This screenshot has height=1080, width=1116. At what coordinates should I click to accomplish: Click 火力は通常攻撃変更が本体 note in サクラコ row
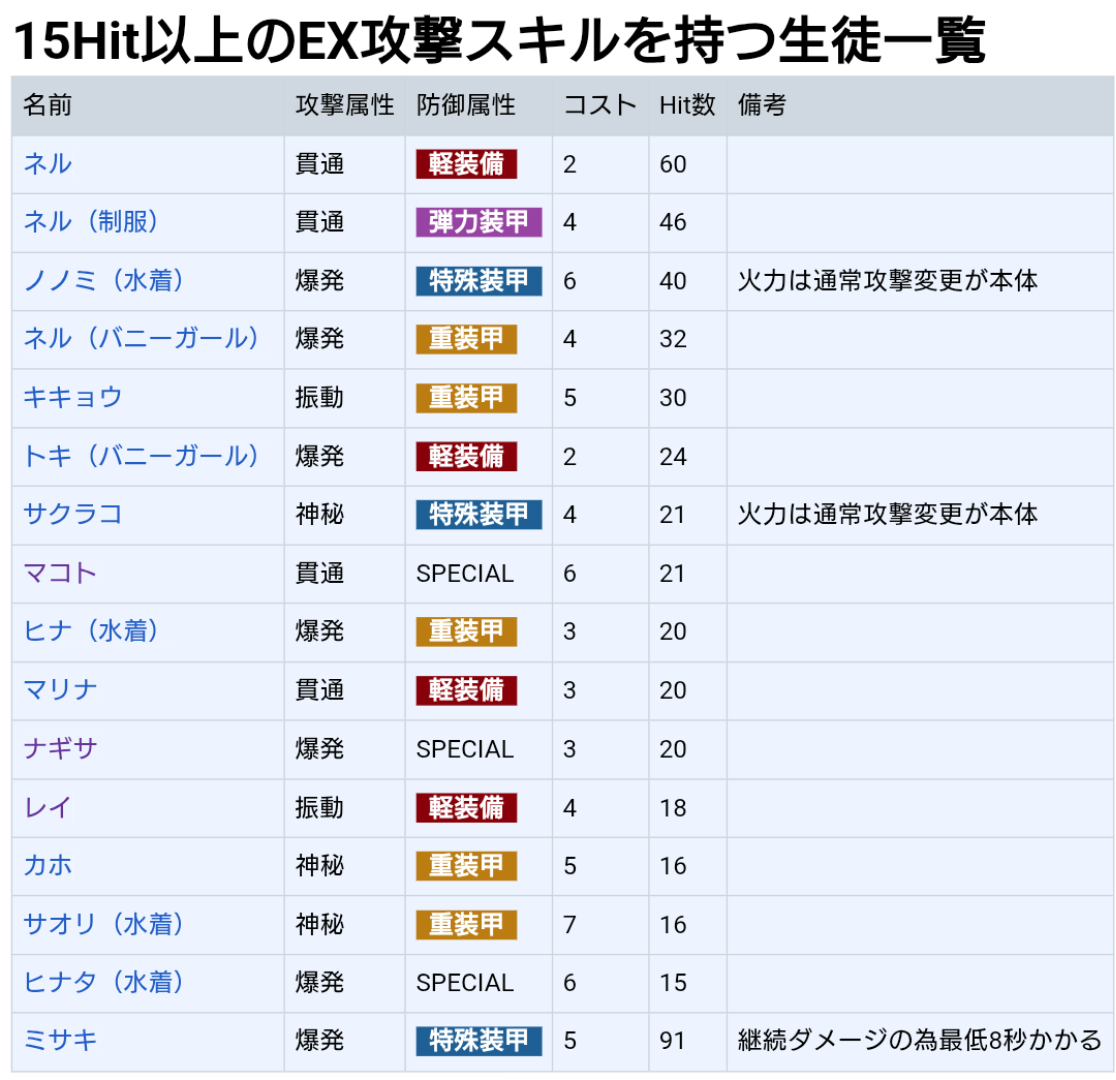[888, 514]
